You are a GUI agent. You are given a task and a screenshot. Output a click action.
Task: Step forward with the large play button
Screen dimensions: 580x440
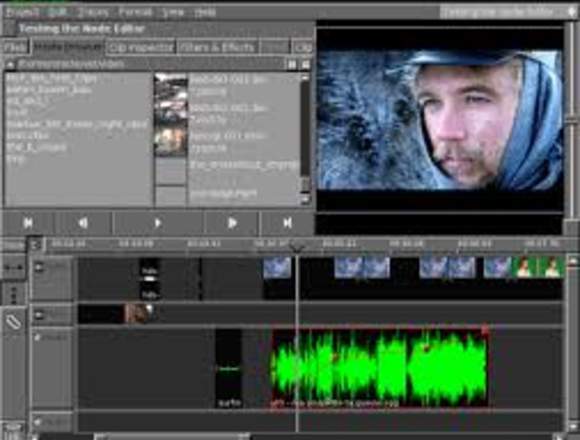(x=232, y=223)
